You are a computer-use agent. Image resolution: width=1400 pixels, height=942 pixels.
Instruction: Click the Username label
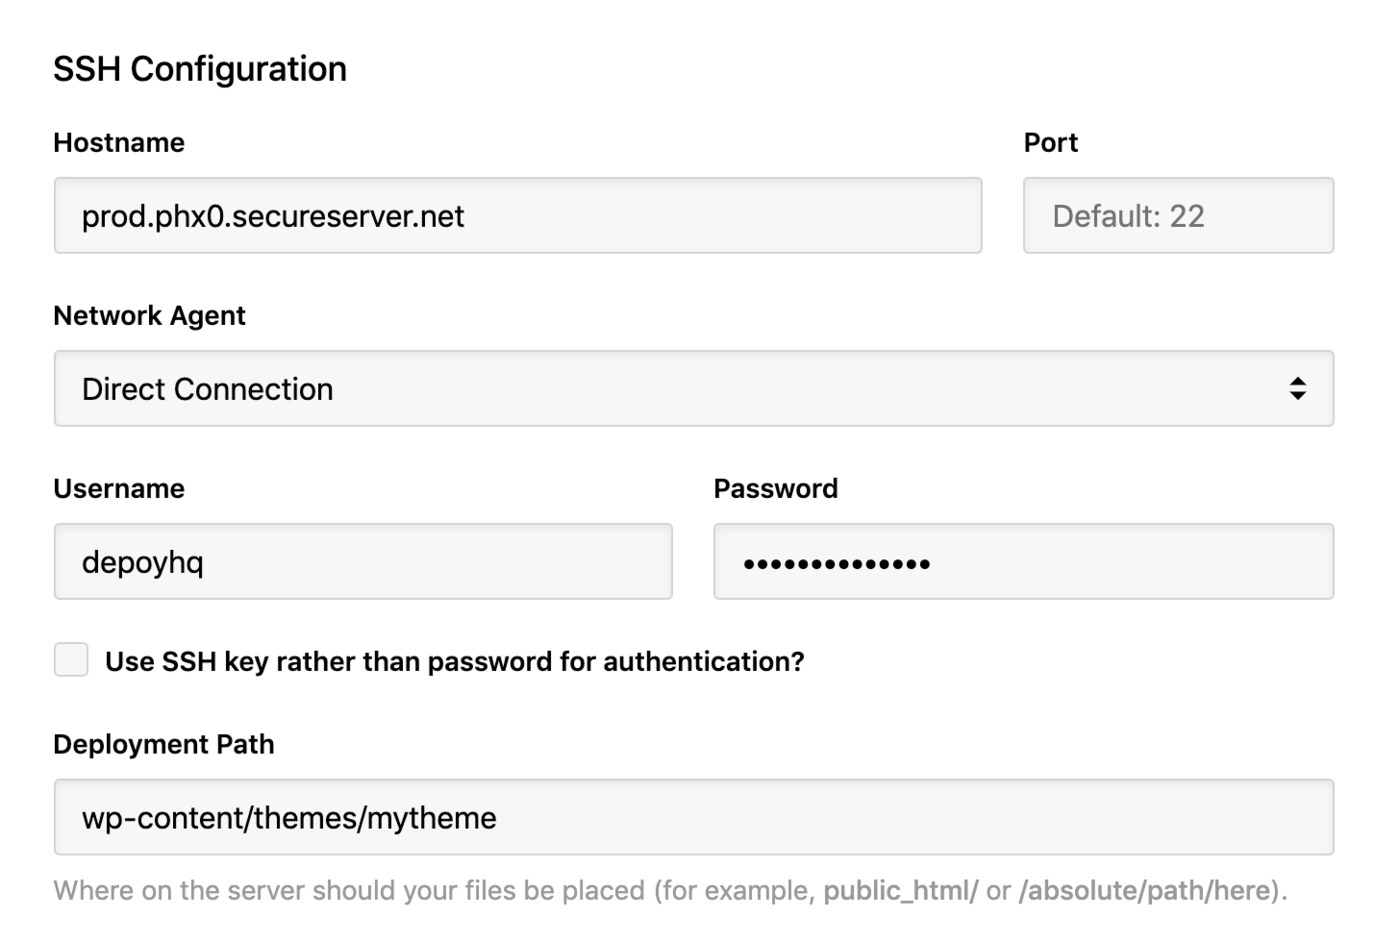tap(119, 489)
